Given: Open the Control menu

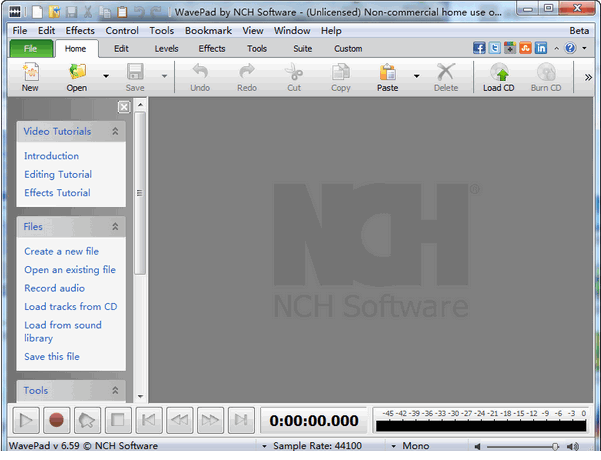Looking at the screenshot, I should click(x=122, y=31).
